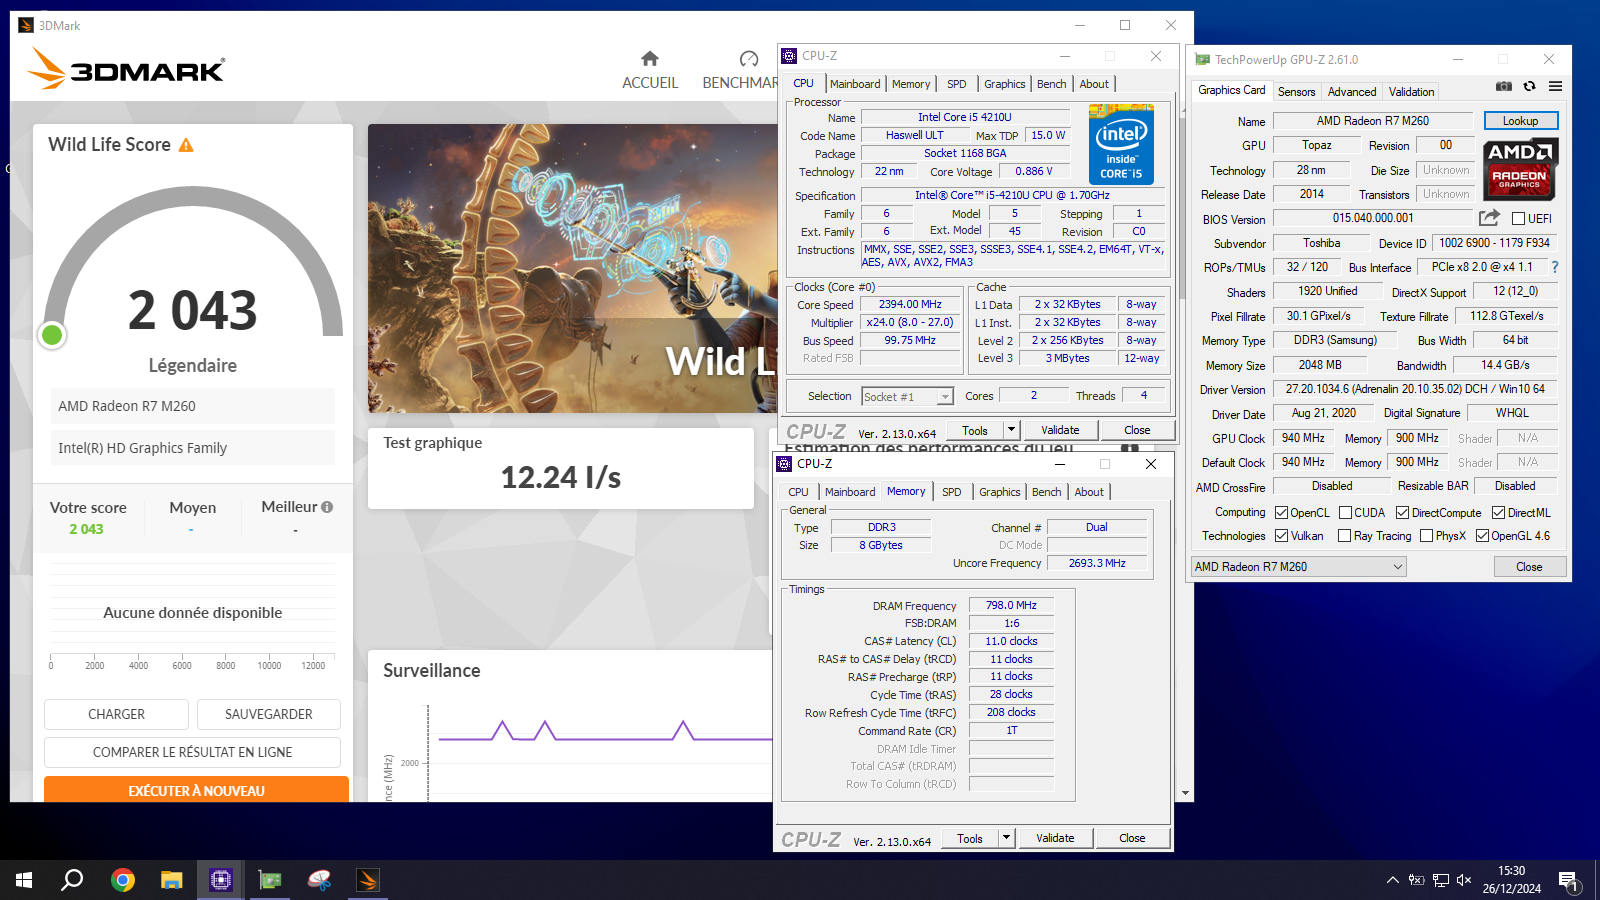1600x900 pixels.
Task: Click the Lookup button in GPU-Z
Action: tap(1520, 121)
